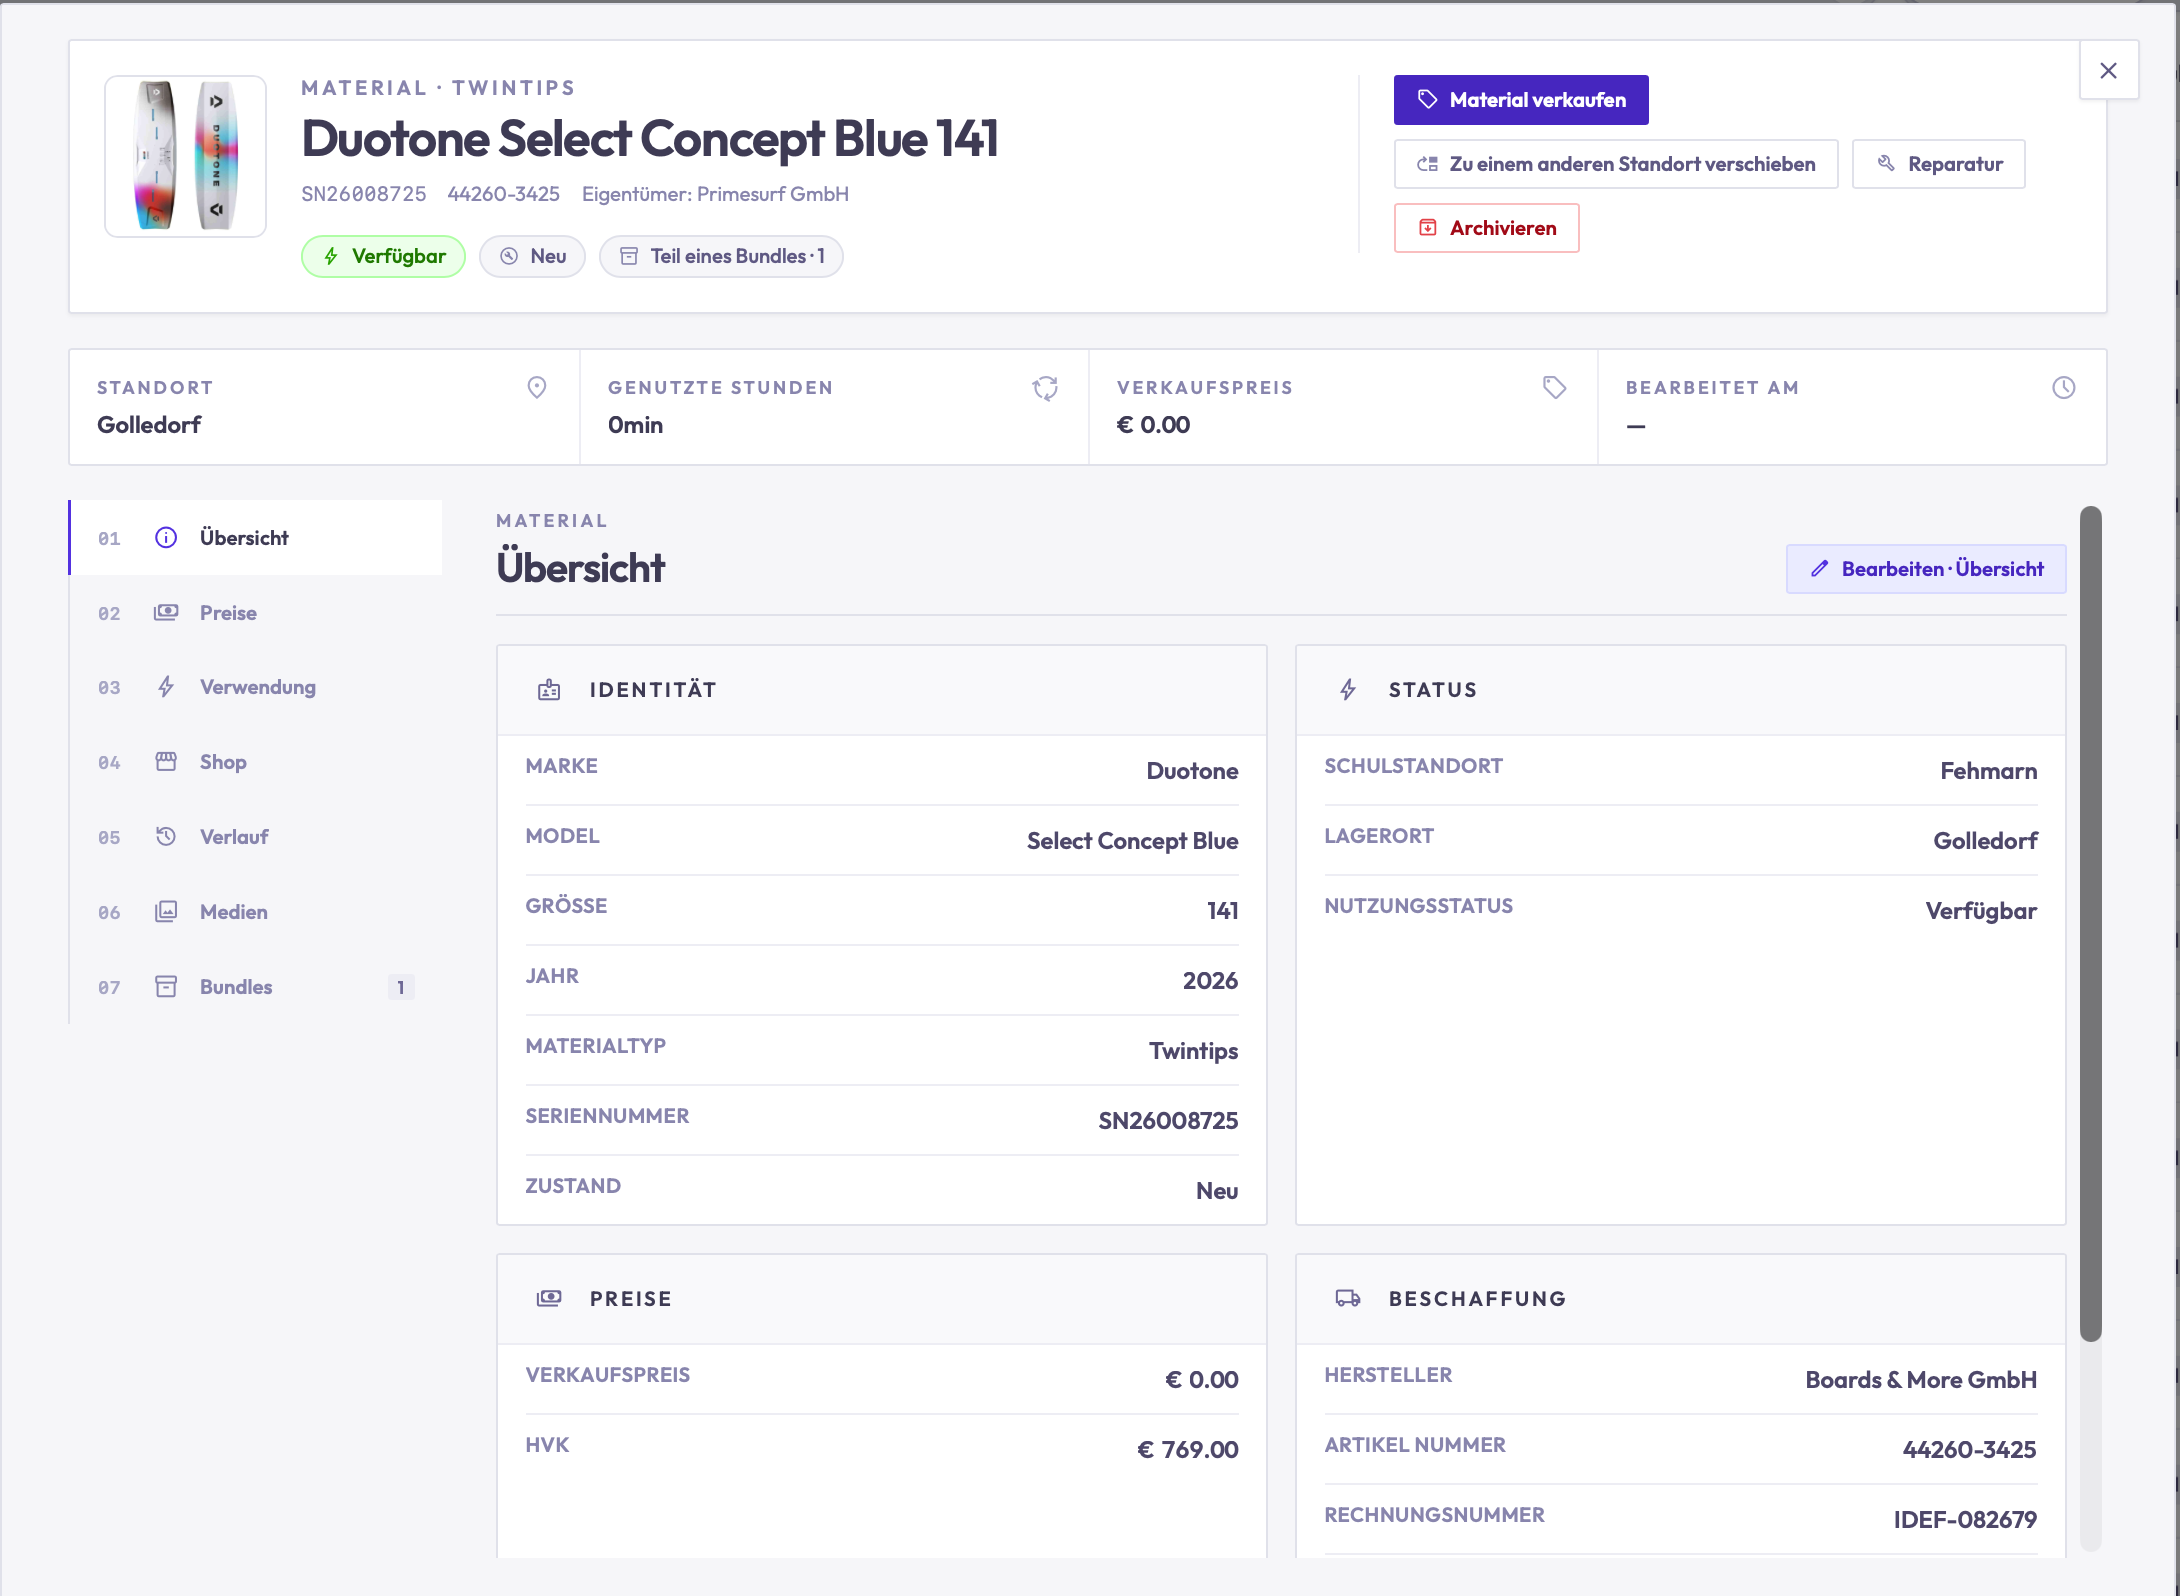The width and height of the screenshot is (2180, 1596).
Task: Click the Genutzte Stunden value 0min
Action: coord(636,425)
